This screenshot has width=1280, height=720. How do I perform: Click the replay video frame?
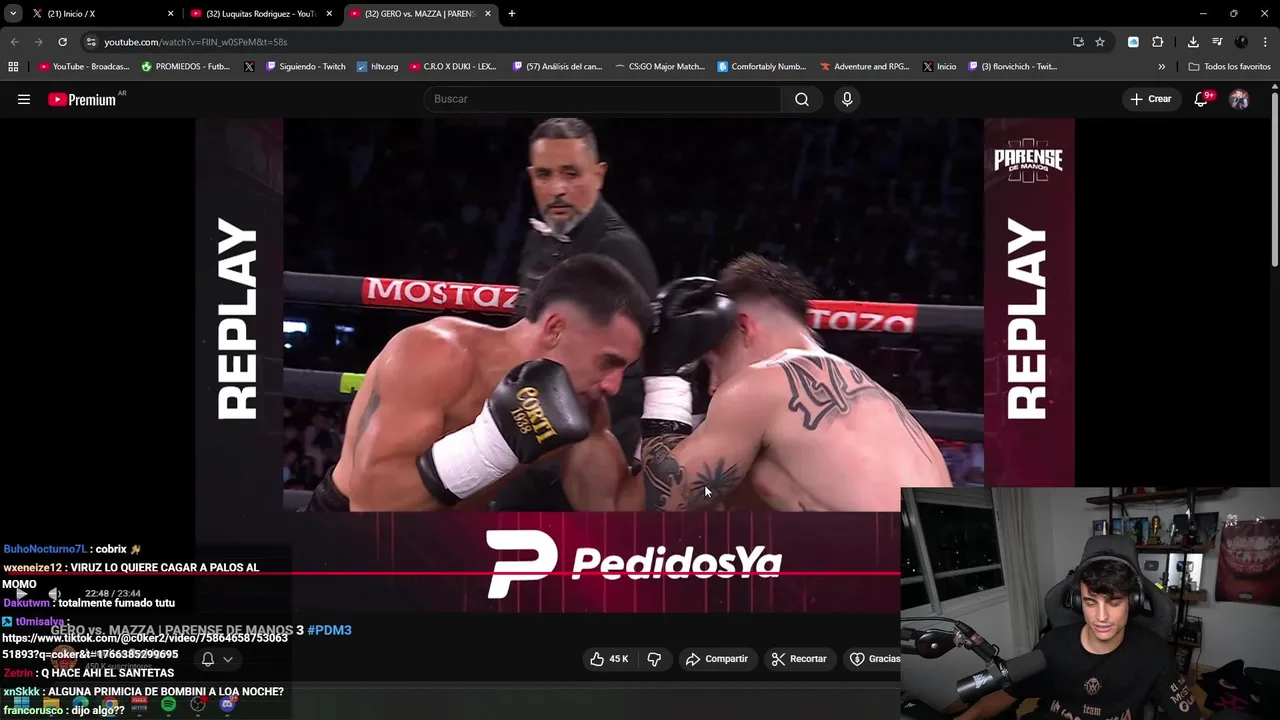(x=633, y=314)
